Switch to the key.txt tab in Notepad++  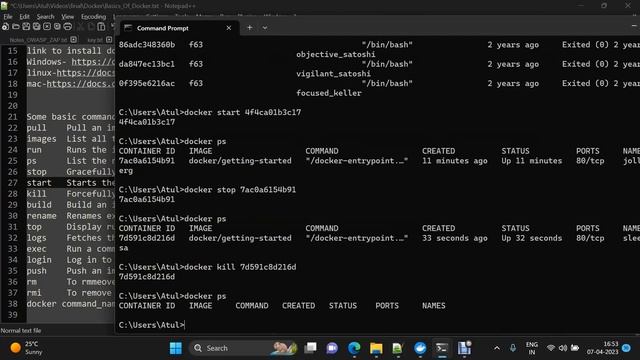pyautogui.click(x=95, y=40)
